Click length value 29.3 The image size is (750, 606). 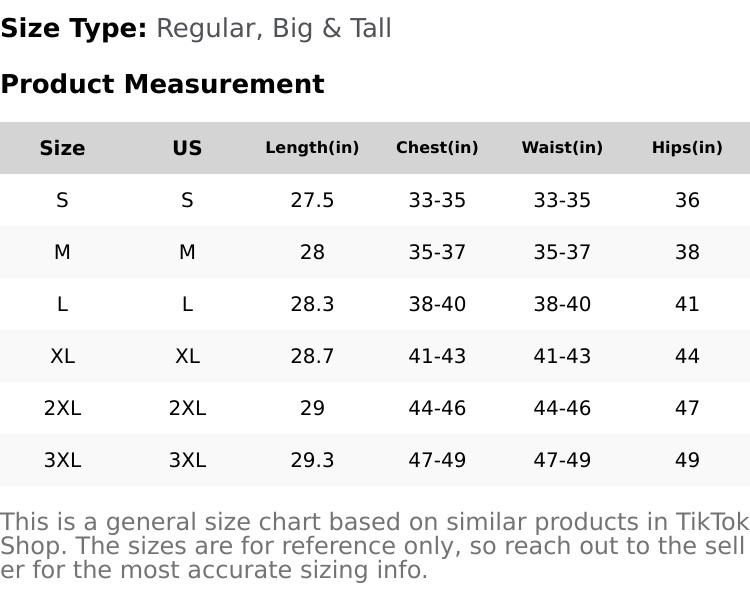[312, 460]
